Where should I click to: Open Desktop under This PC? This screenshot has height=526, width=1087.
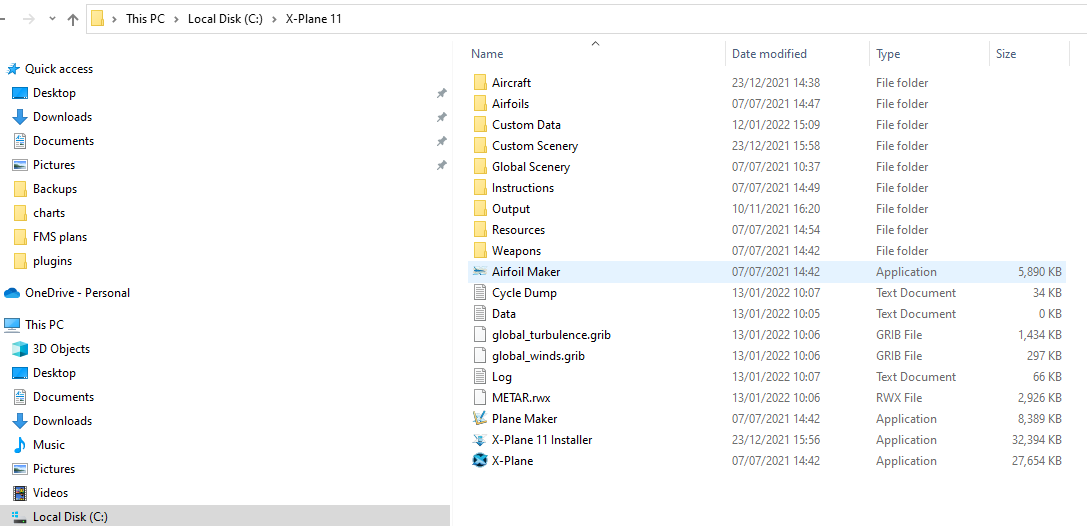point(54,373)
